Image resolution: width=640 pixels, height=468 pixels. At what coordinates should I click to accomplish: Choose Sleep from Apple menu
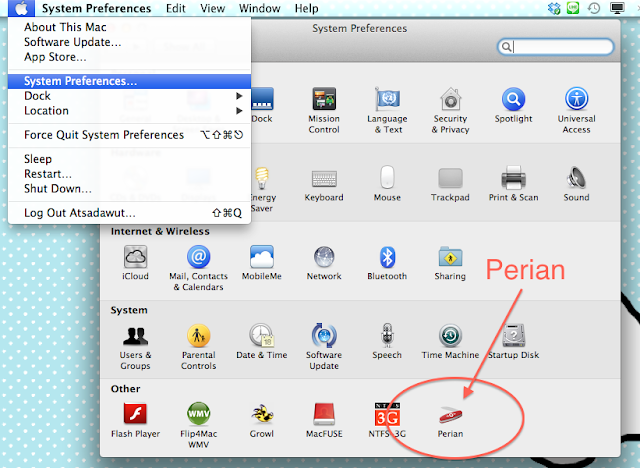click(x=129, y=159)
